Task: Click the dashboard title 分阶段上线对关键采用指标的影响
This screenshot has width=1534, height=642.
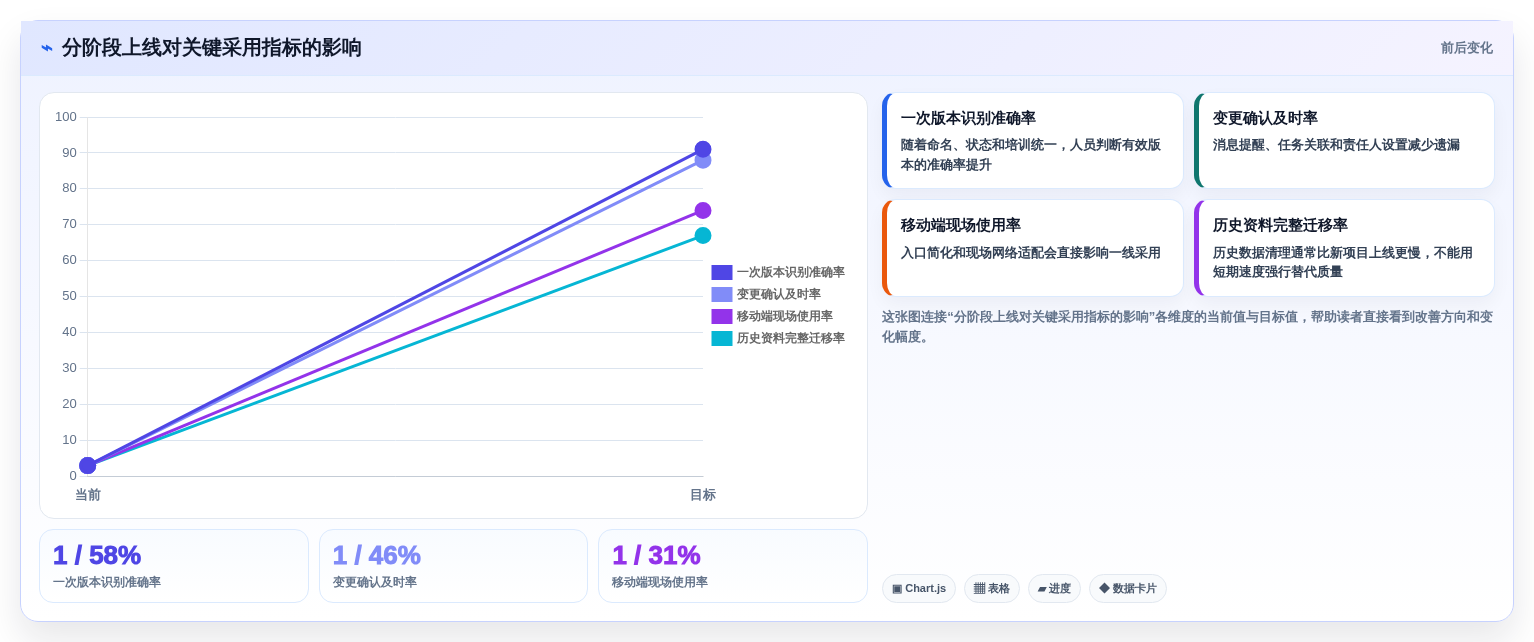Action: pyautogui.click(x=212, y=48)
